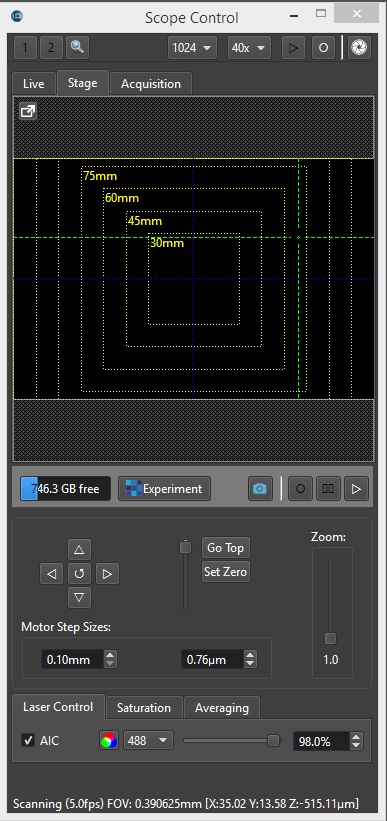
Task: Click the laser power slider handle
Action: [273, 740]
